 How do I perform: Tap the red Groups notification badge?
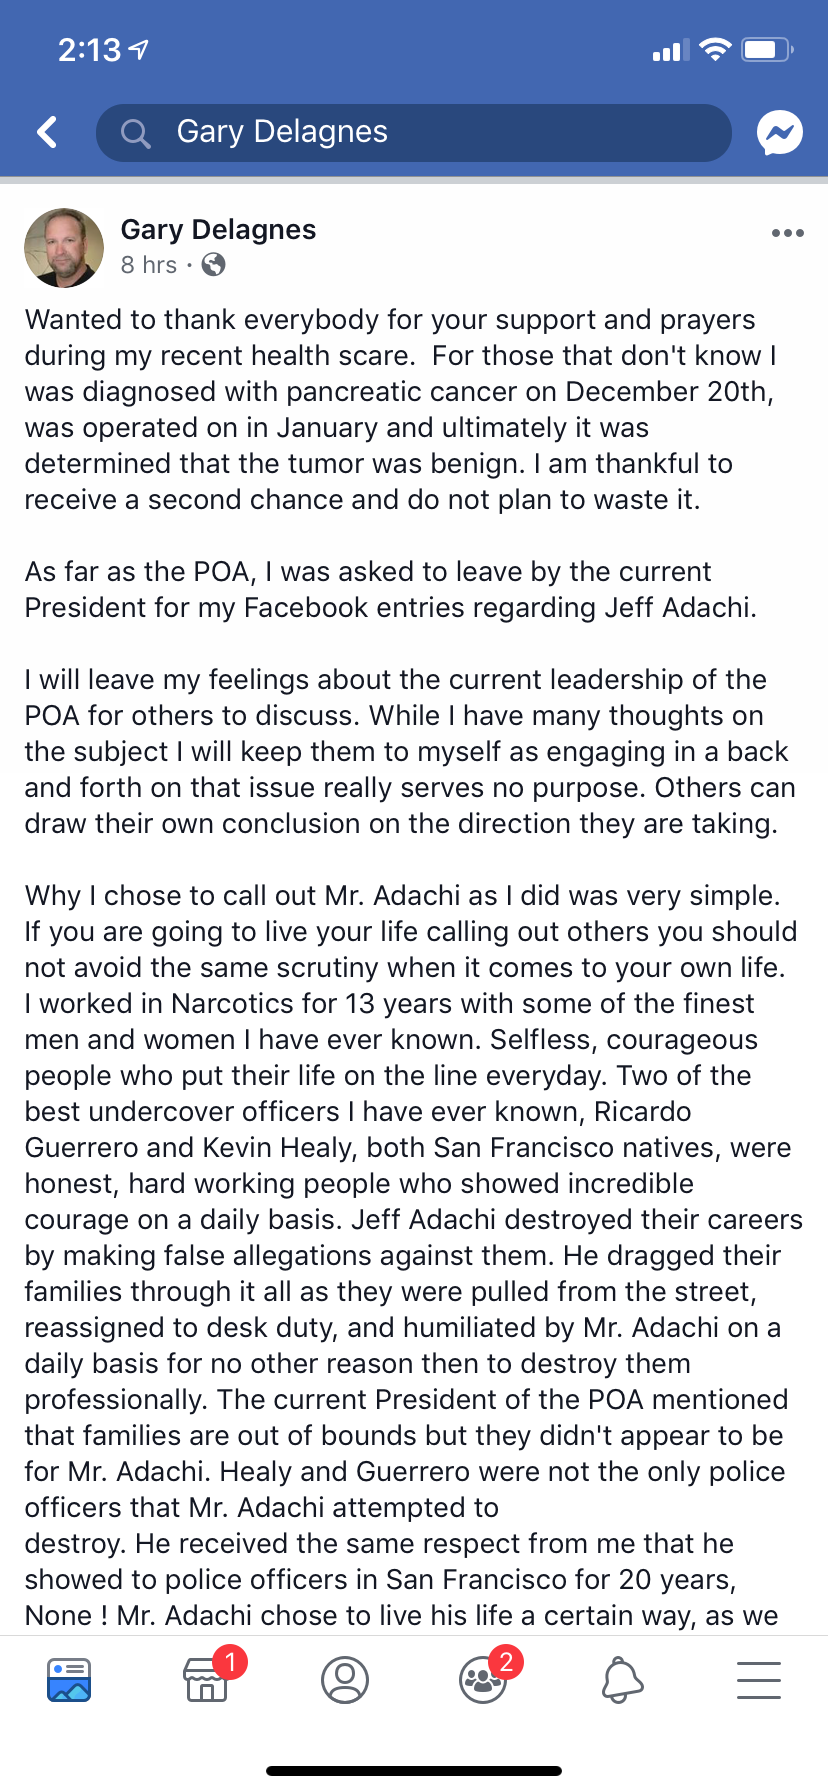(x=506, y=1662)
